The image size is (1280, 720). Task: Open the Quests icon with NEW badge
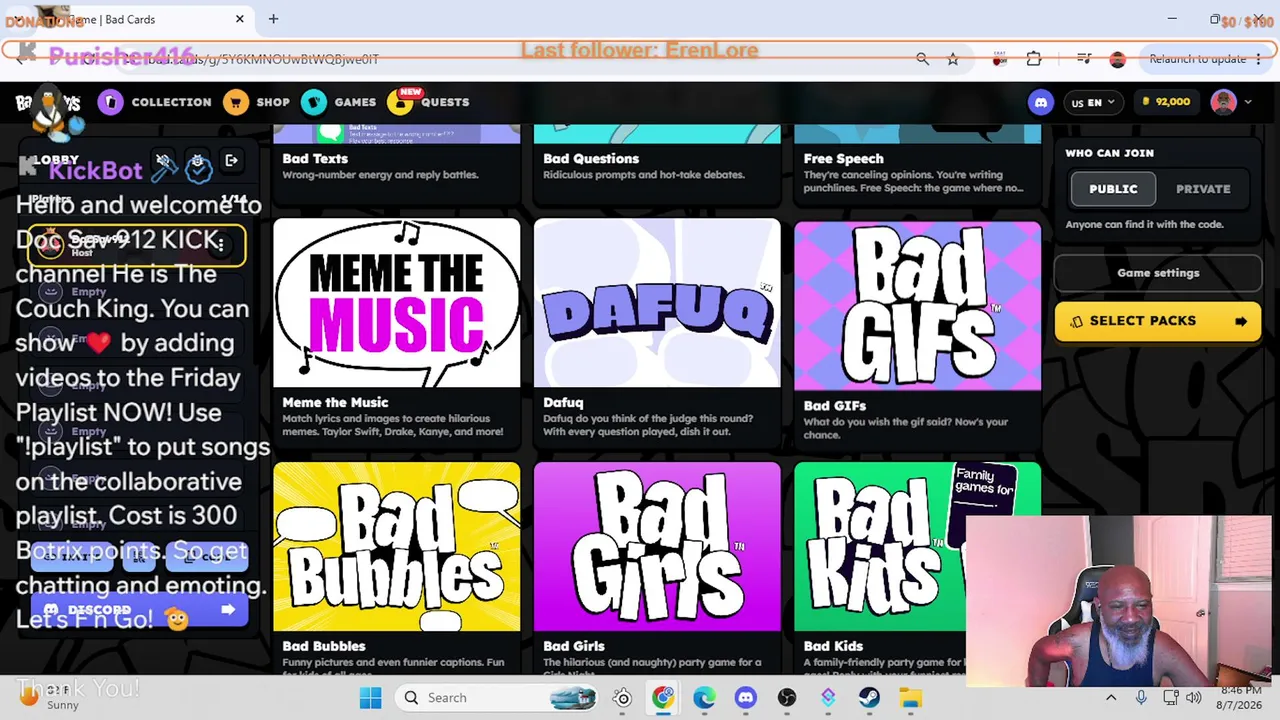click(x=401, y=102)
